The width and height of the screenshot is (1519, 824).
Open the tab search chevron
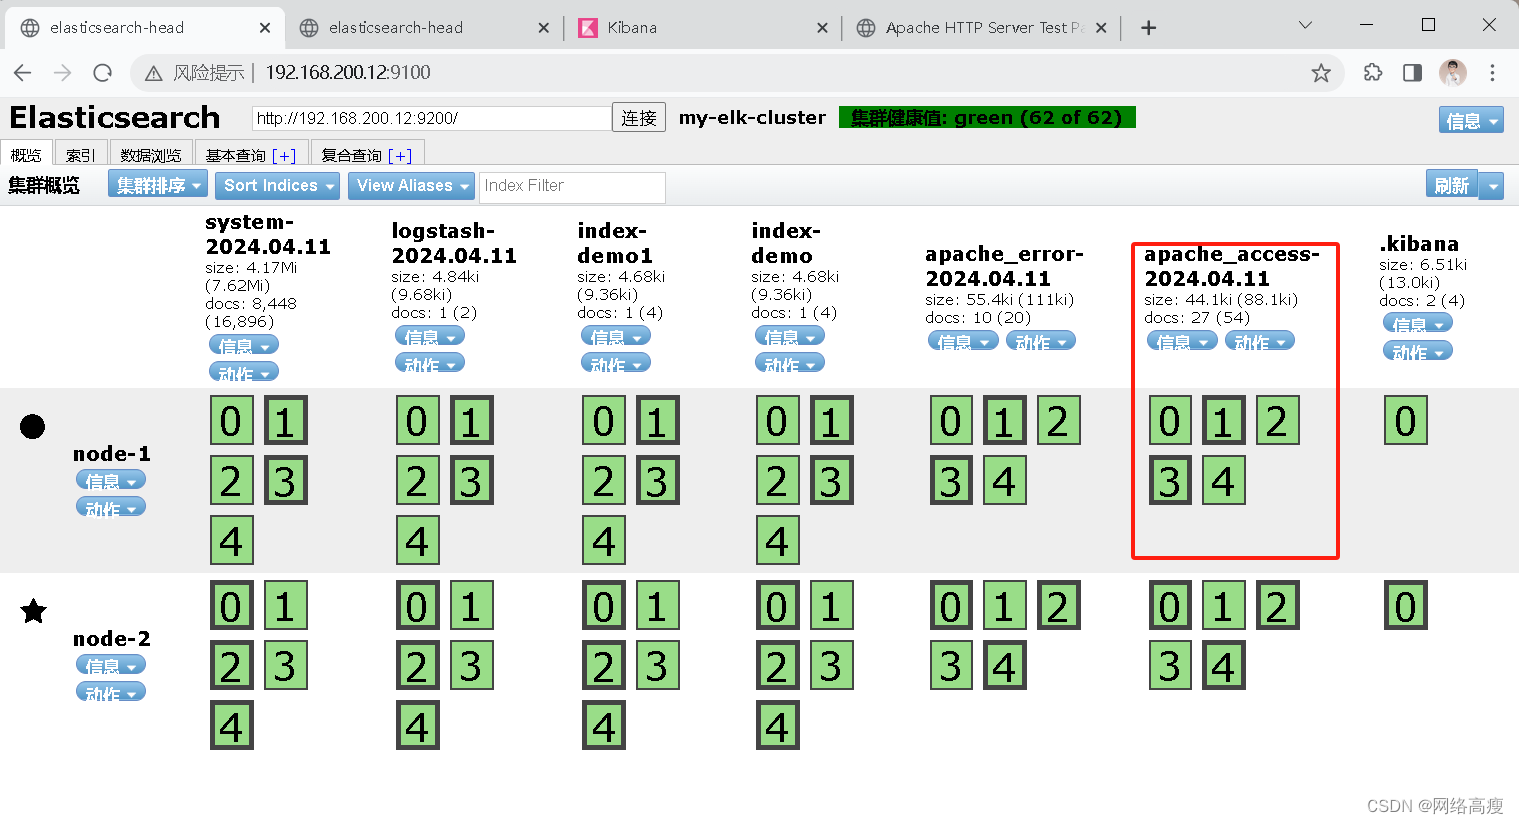[1305, 25]
